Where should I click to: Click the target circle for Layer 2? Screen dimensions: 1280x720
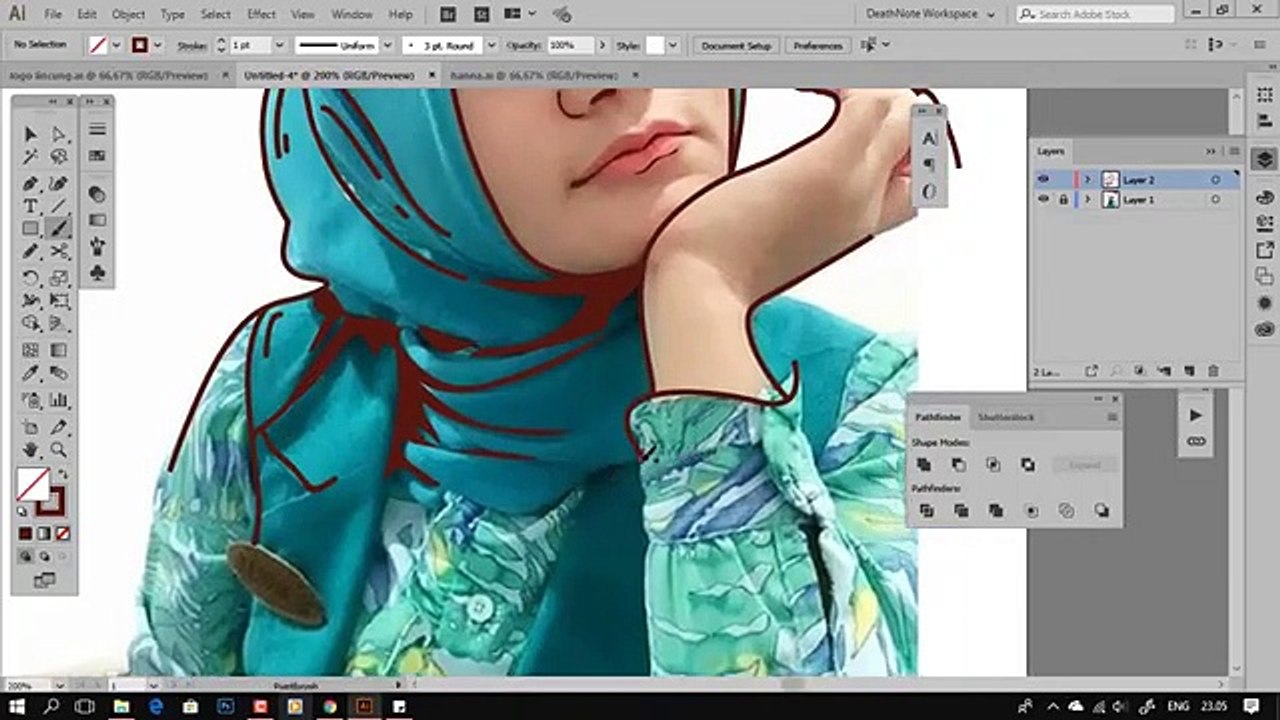tap(1215, 180)
